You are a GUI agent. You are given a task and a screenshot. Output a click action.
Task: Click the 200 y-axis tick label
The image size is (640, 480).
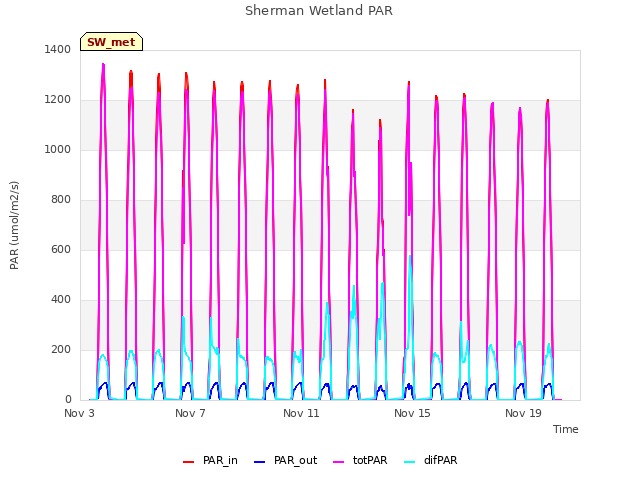tap(61, 350)
